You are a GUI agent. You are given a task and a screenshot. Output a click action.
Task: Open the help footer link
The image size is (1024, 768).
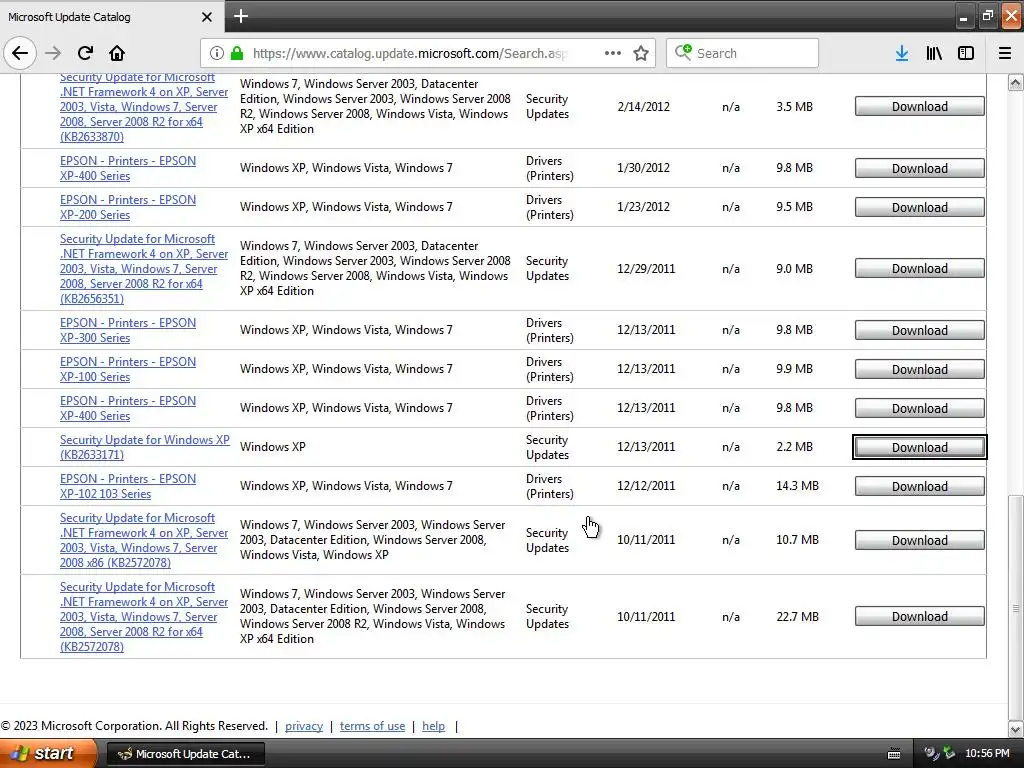(433, 726)
